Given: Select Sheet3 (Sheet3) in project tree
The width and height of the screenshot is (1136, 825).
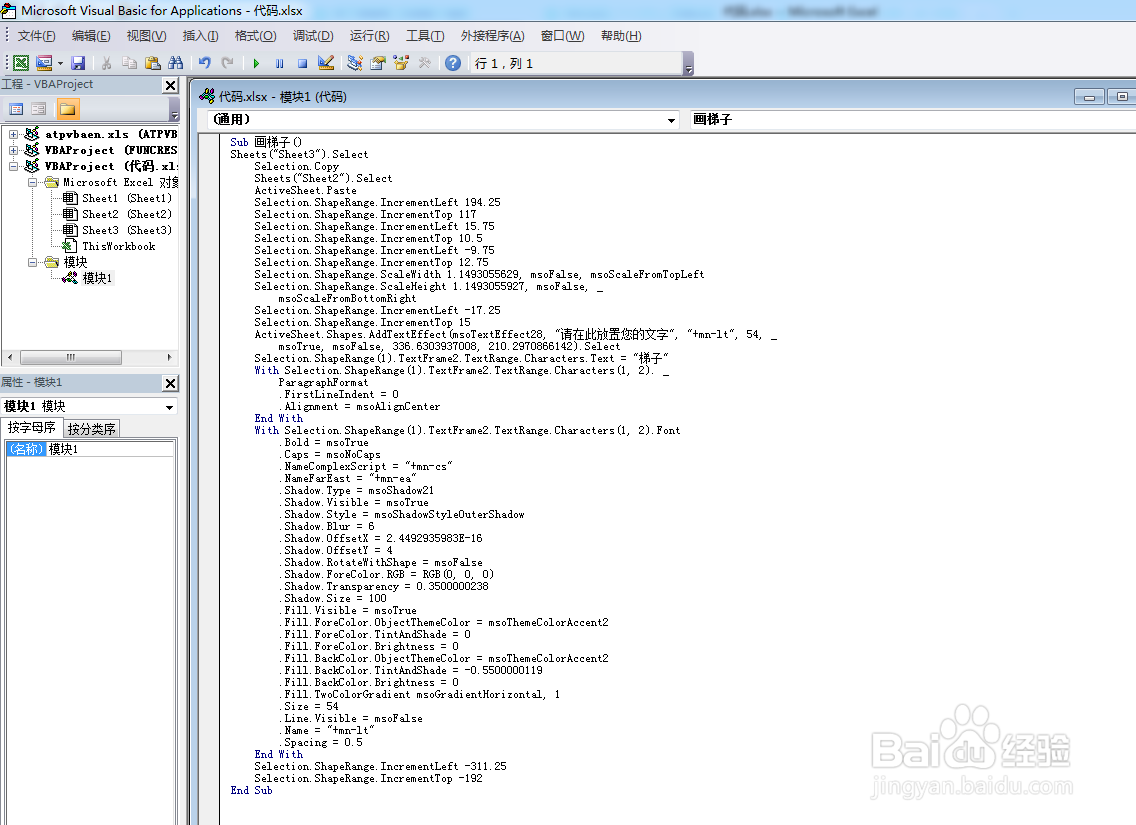Looking at the screenshot, I should 127,230.
